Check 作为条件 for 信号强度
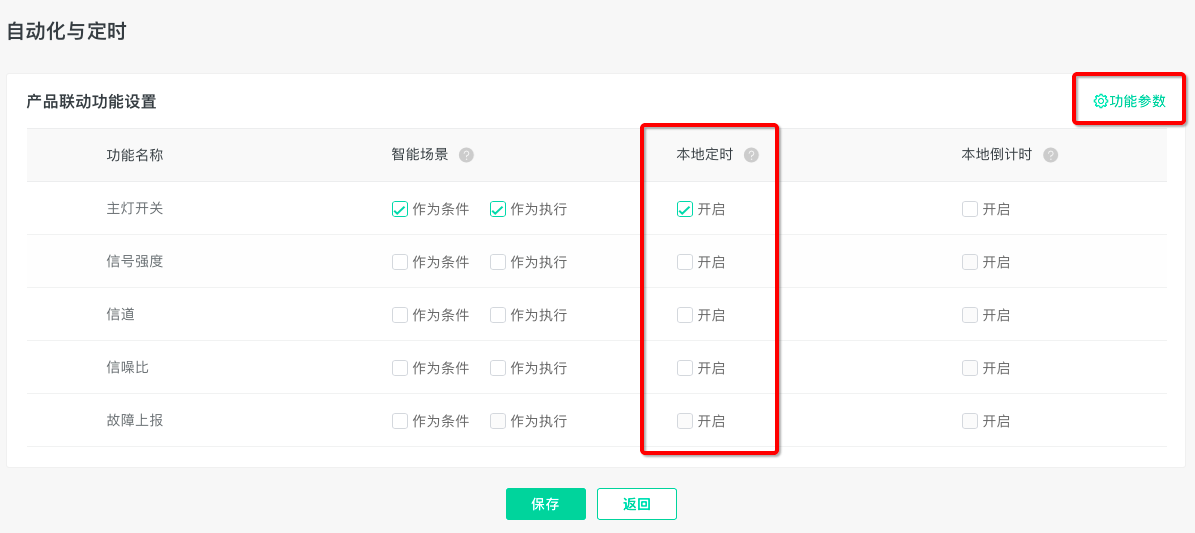Screen dimensions: 1195x533 399,262
